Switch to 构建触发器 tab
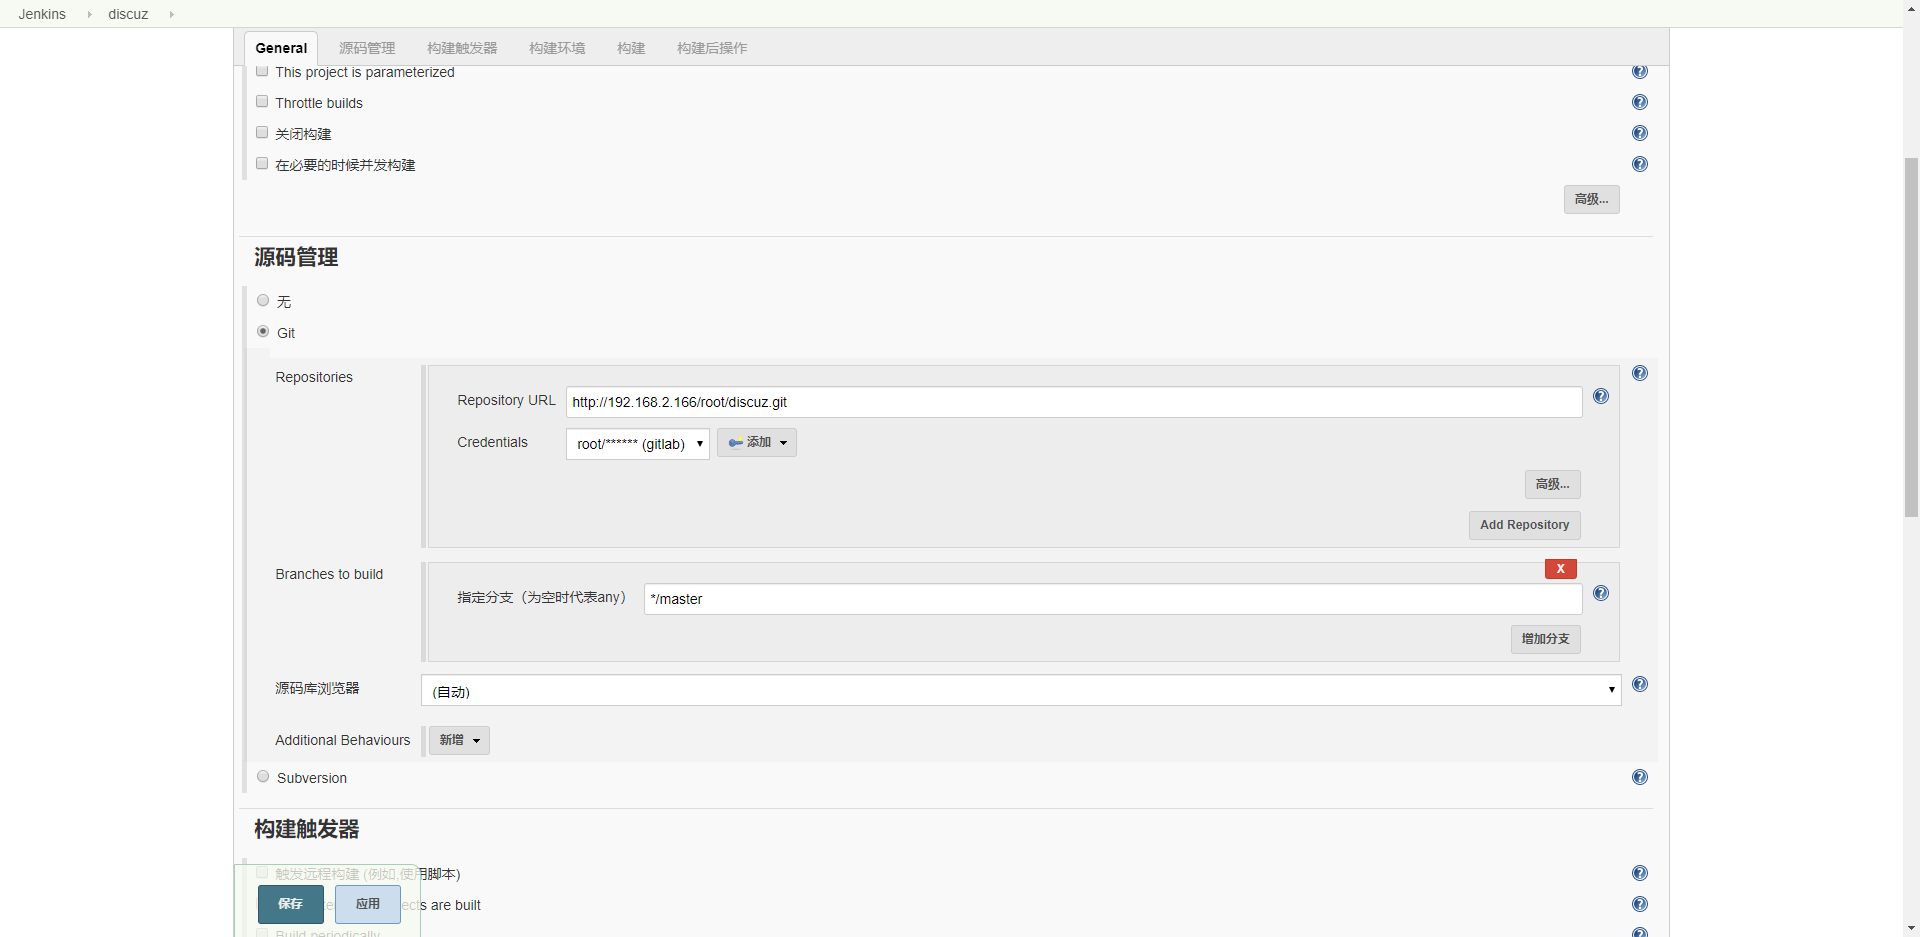 [x=462, y=48]
